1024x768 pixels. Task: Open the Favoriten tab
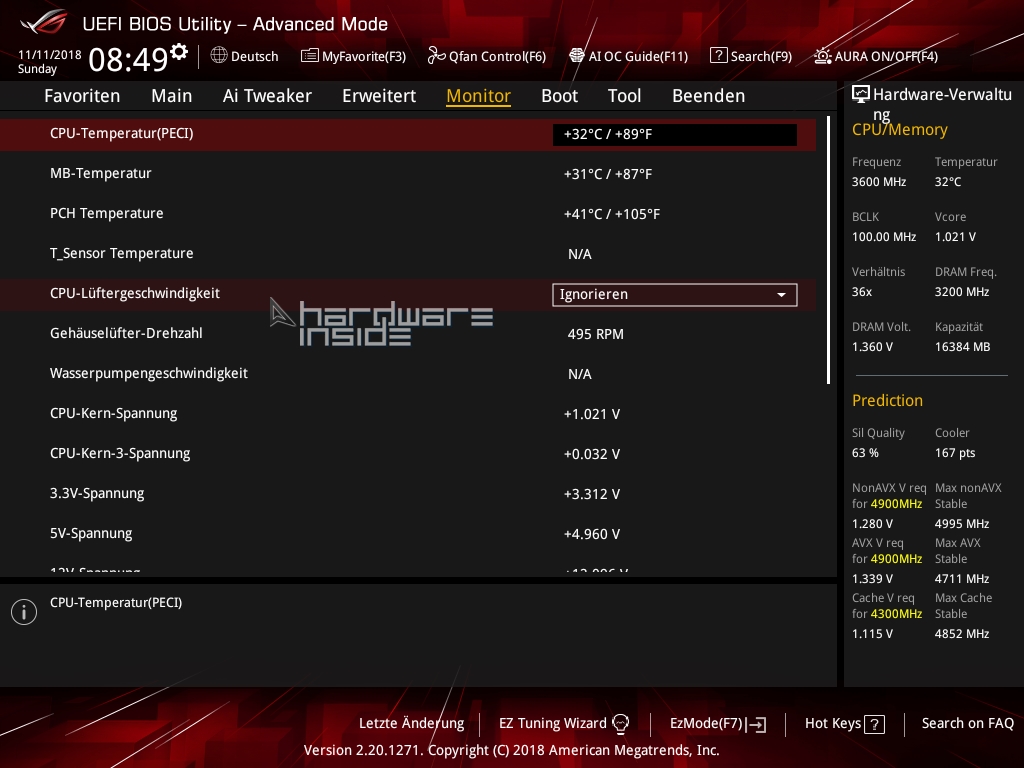82,96
